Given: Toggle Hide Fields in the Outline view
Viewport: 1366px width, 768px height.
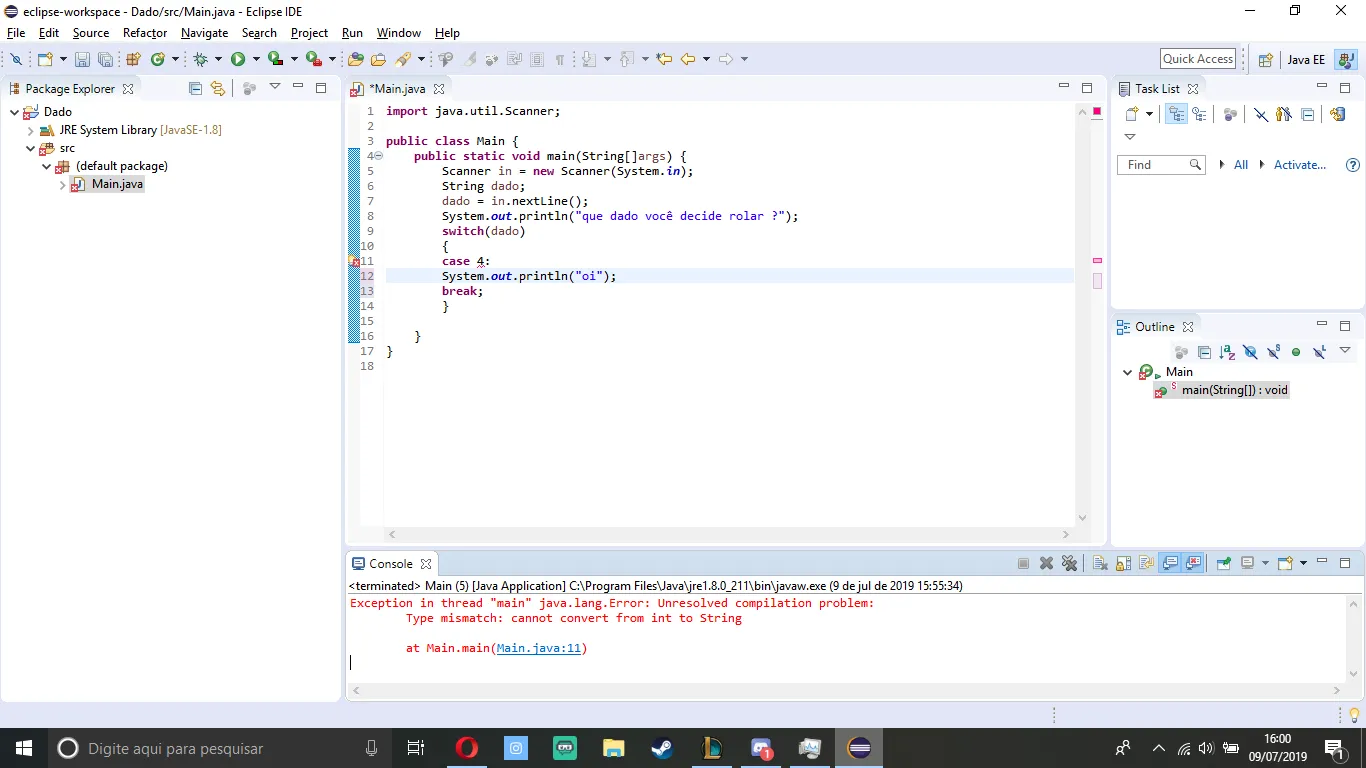Looking at the screenshot, I should pos(1250,352).
